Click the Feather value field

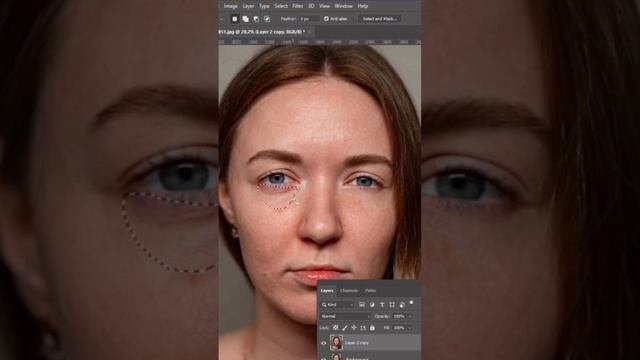[309, 19]
